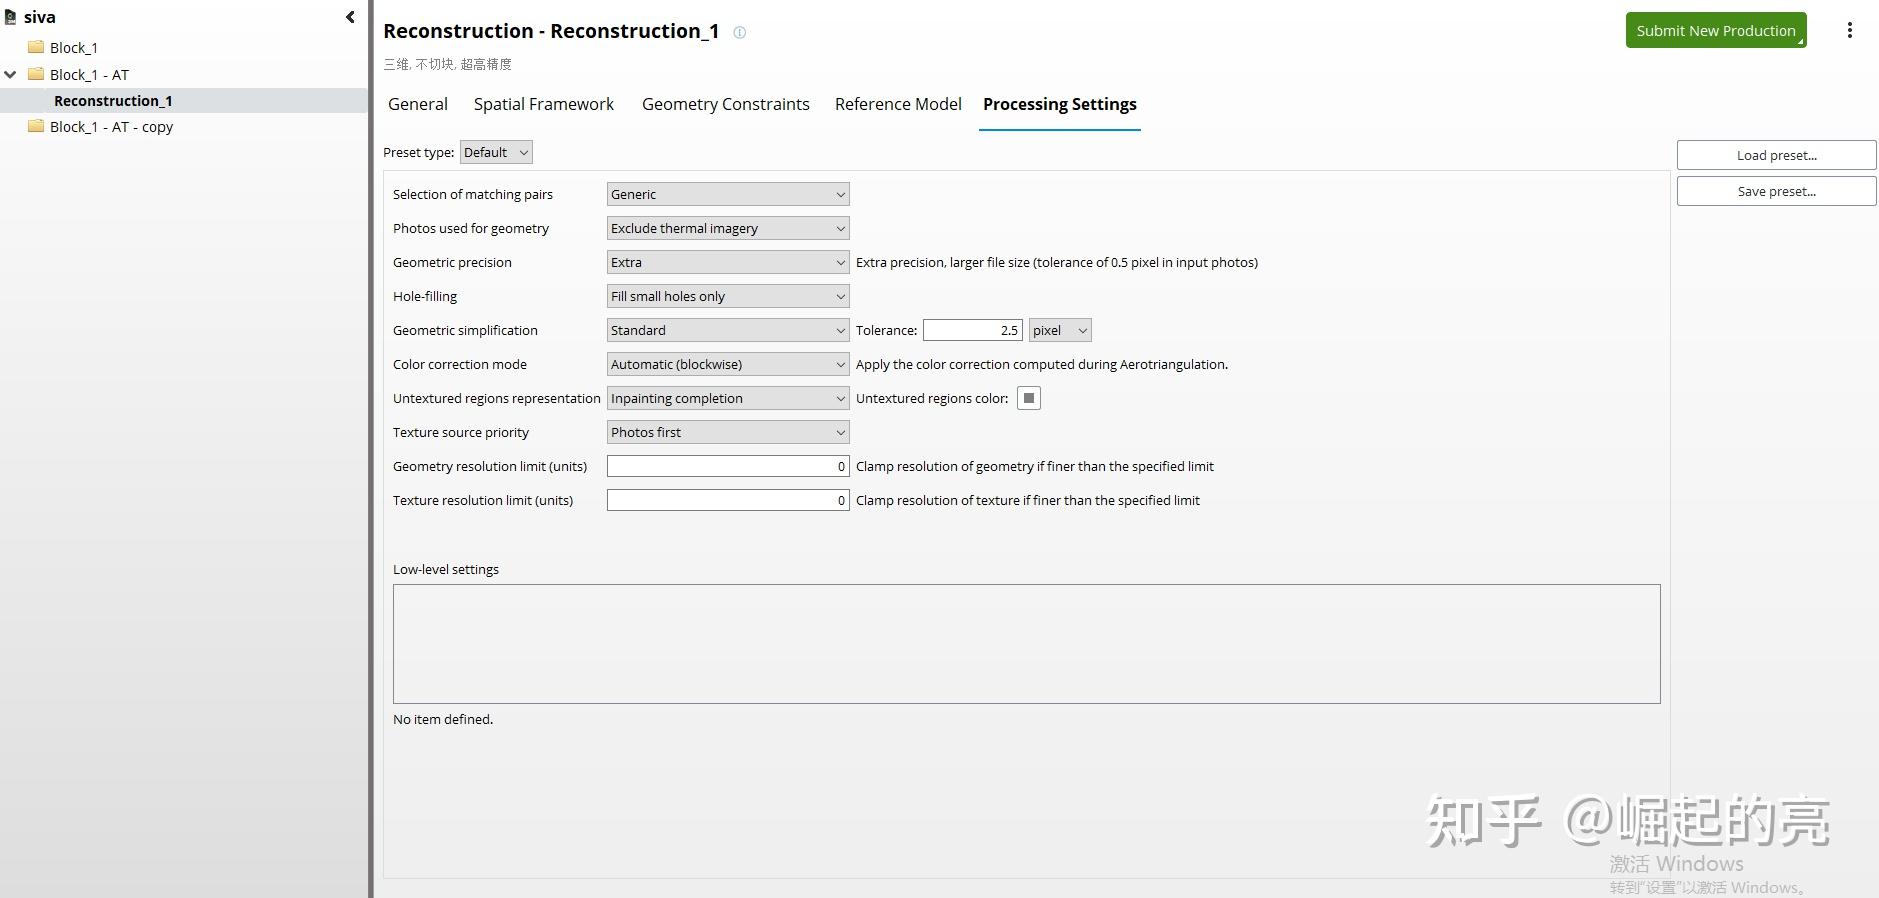Click the Block_1 - AT - copy folder icon
Viewport: 1879px width, 898px height.
coord(37,127)
